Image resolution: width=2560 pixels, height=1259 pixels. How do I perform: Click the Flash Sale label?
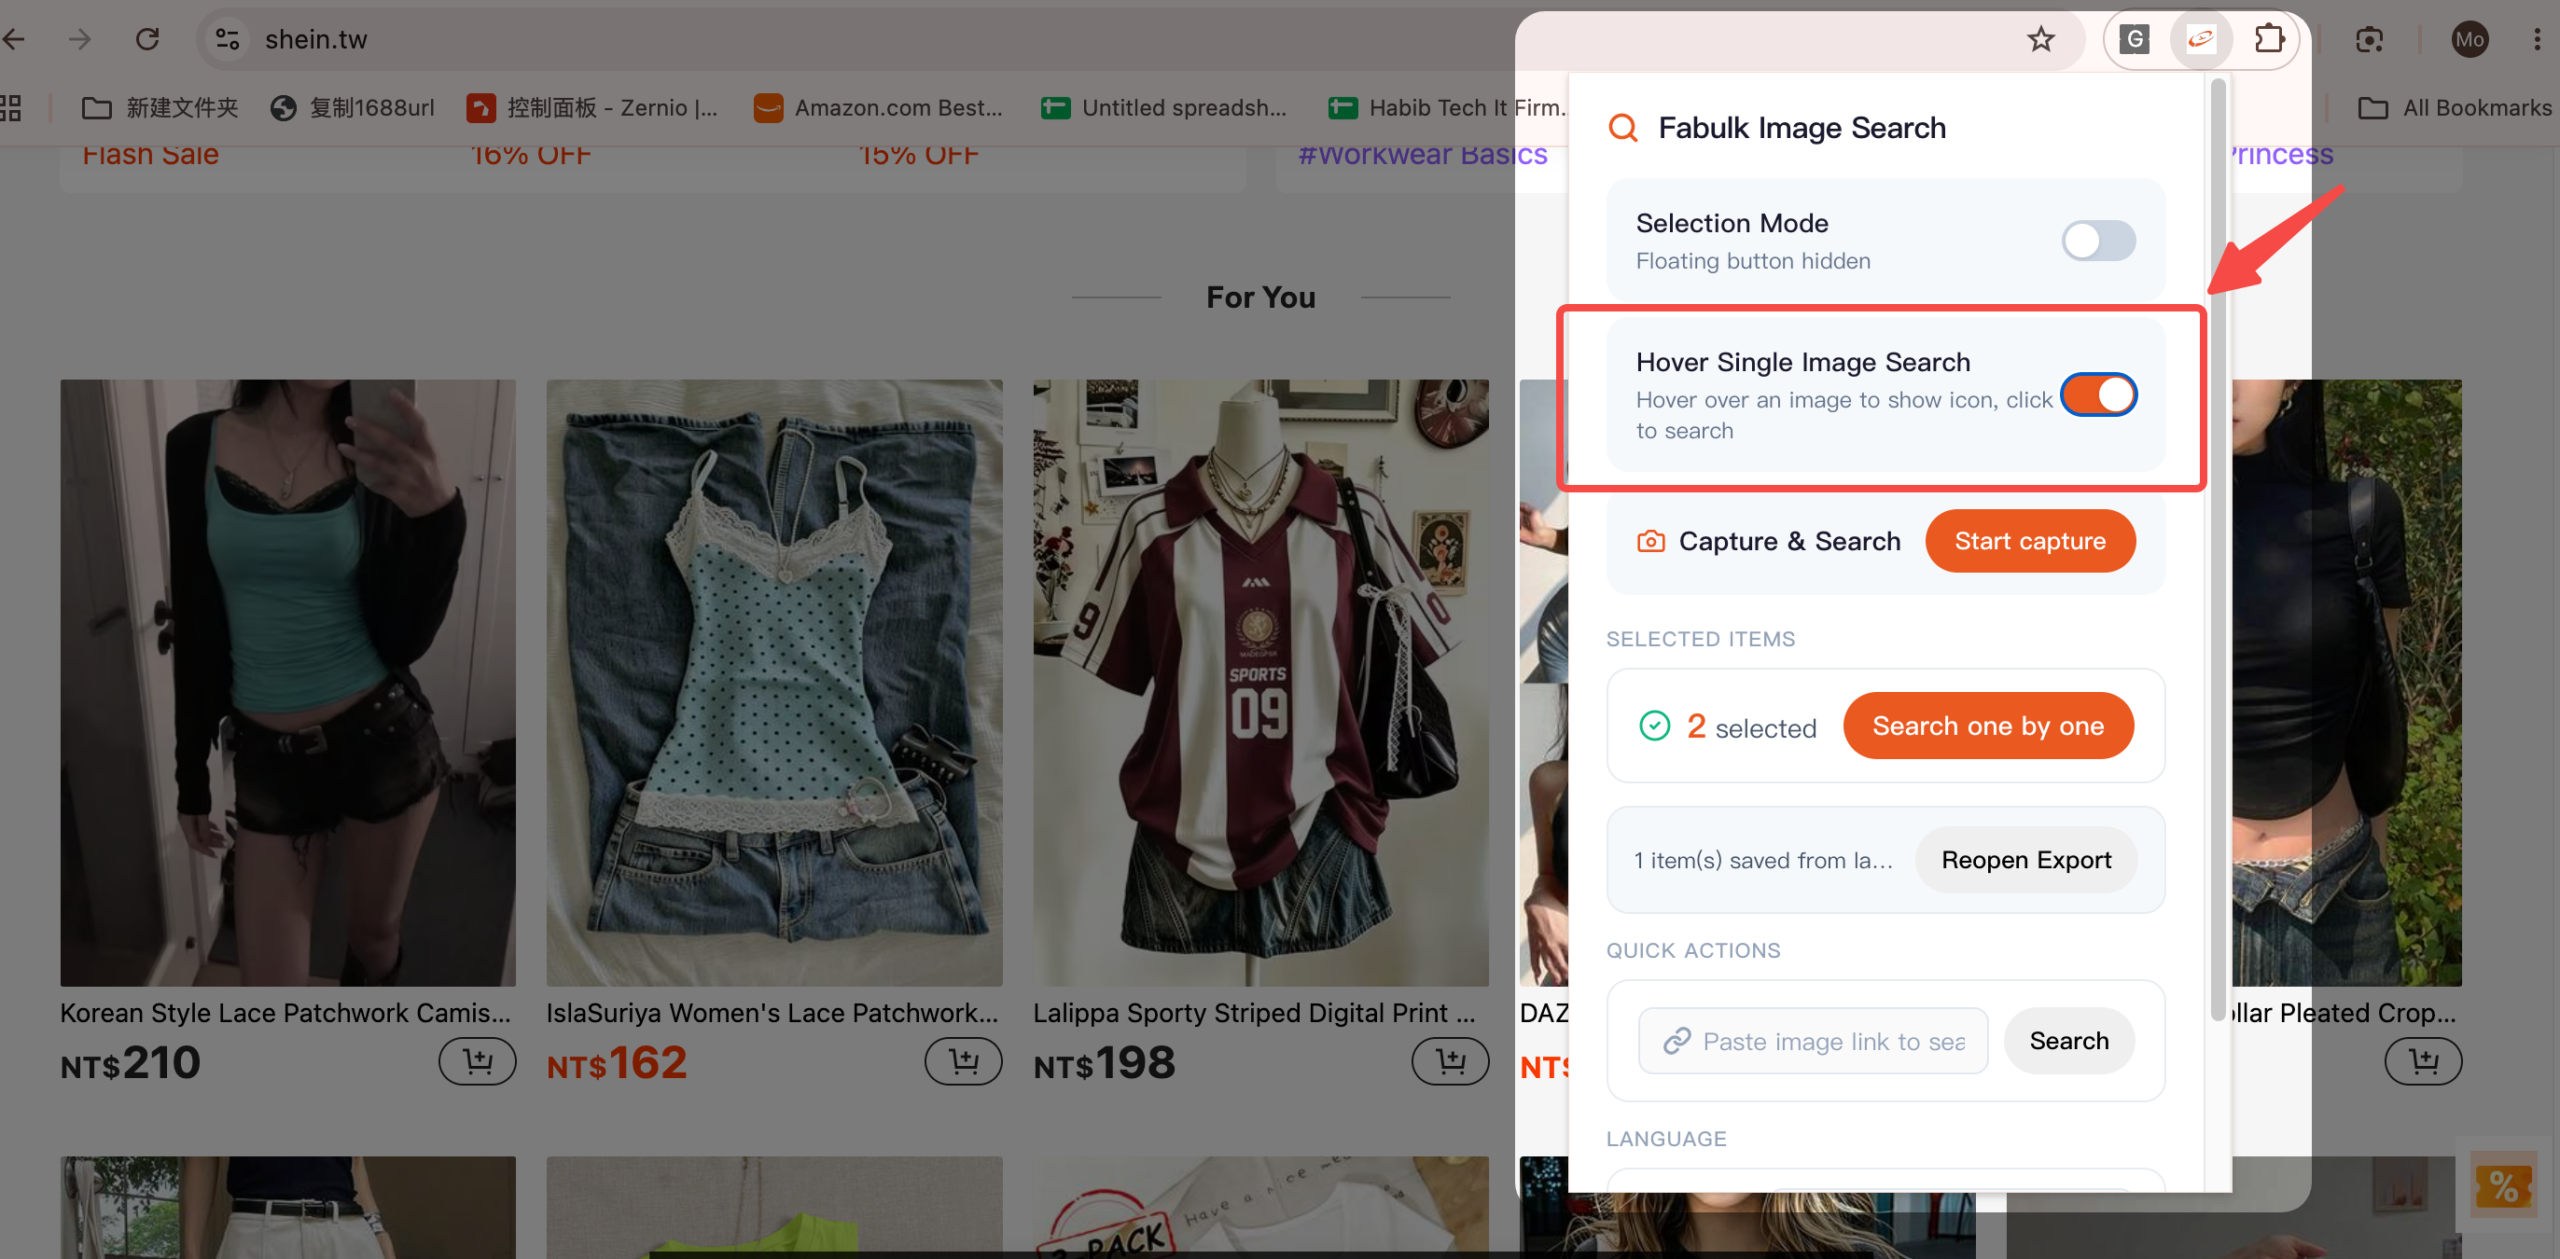click(150, 155)
